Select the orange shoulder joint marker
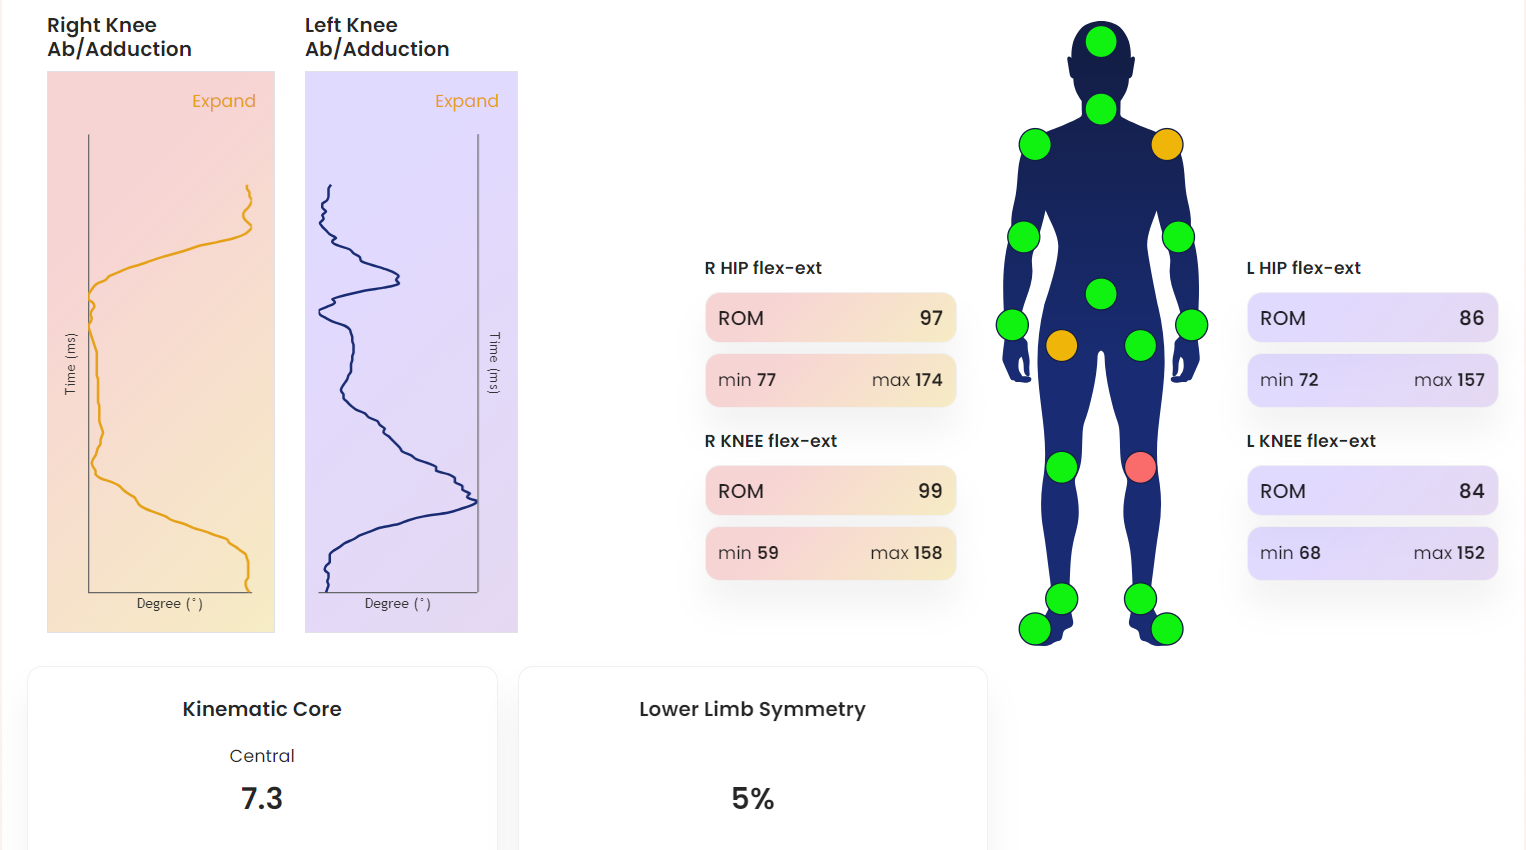The image size is (1526, 850). tap(1167, 144)
